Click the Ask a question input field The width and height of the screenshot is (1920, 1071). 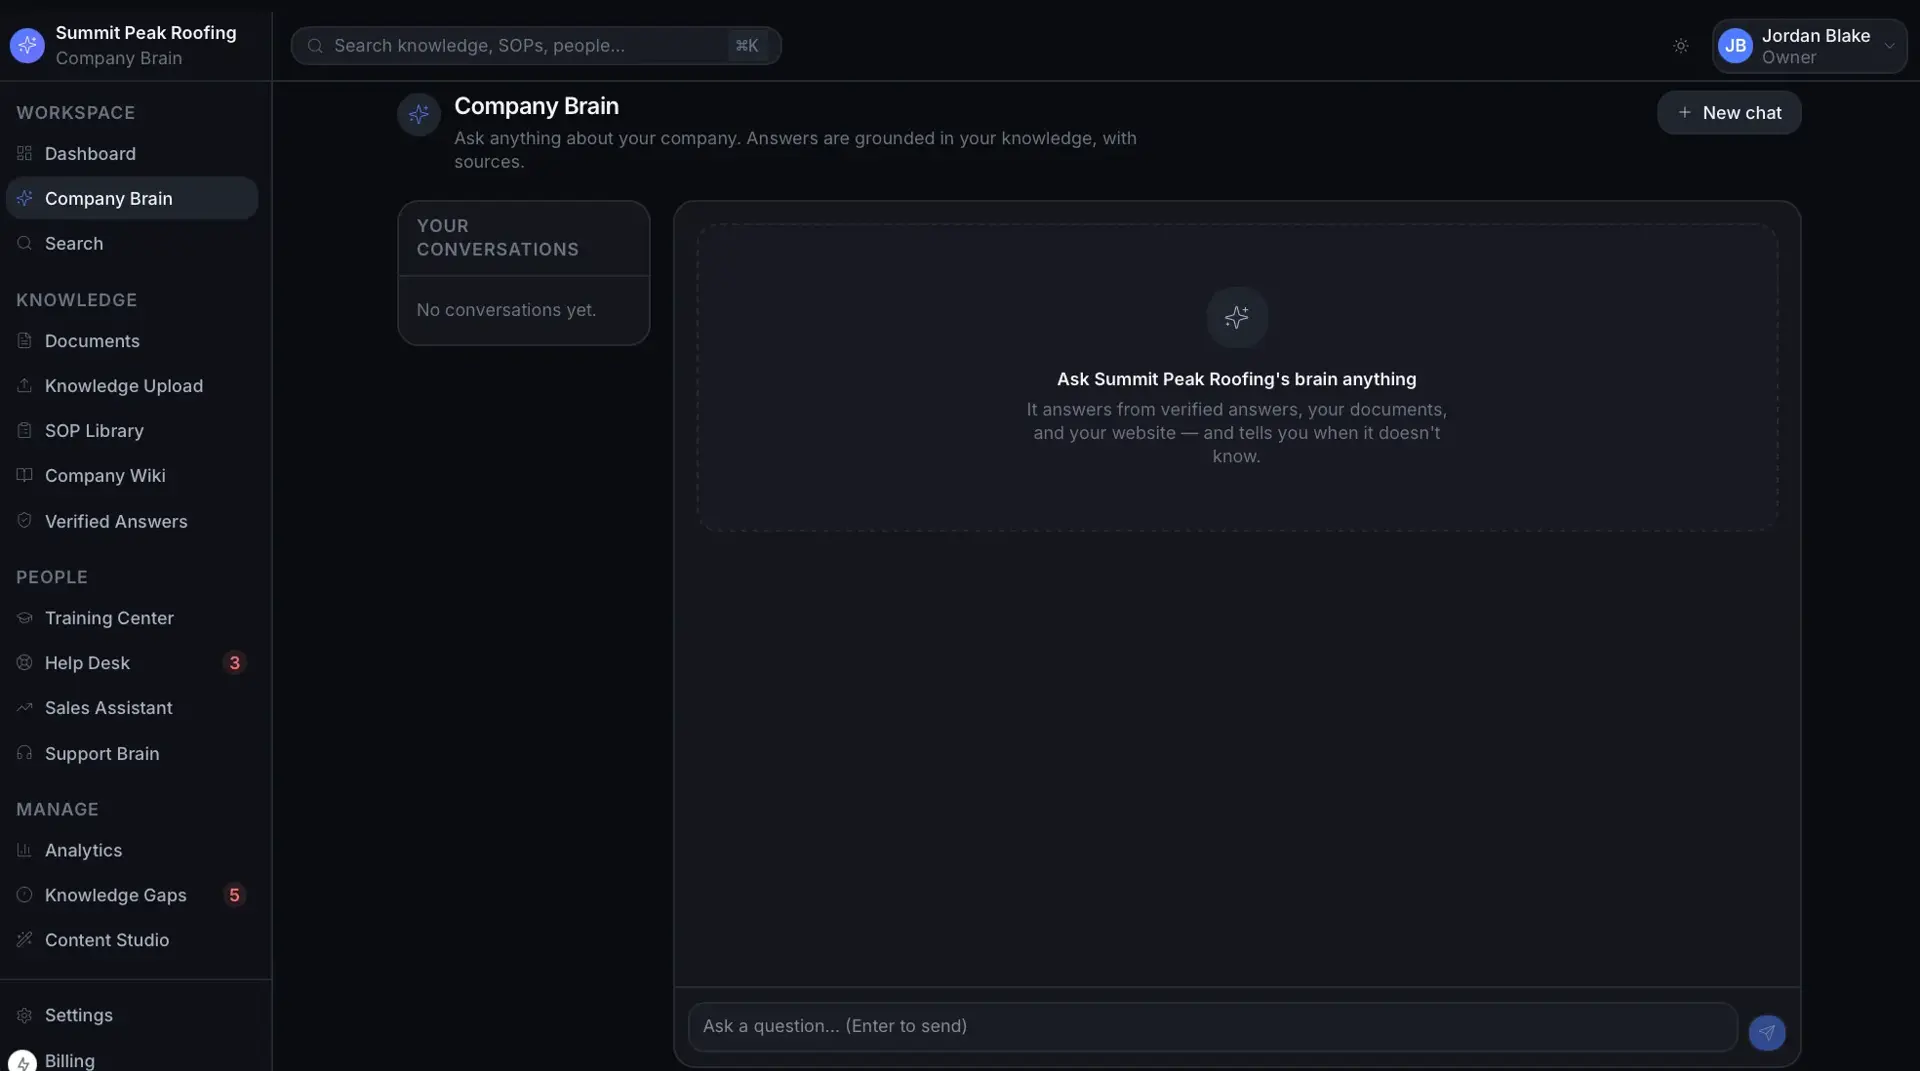(1212, 1026)
